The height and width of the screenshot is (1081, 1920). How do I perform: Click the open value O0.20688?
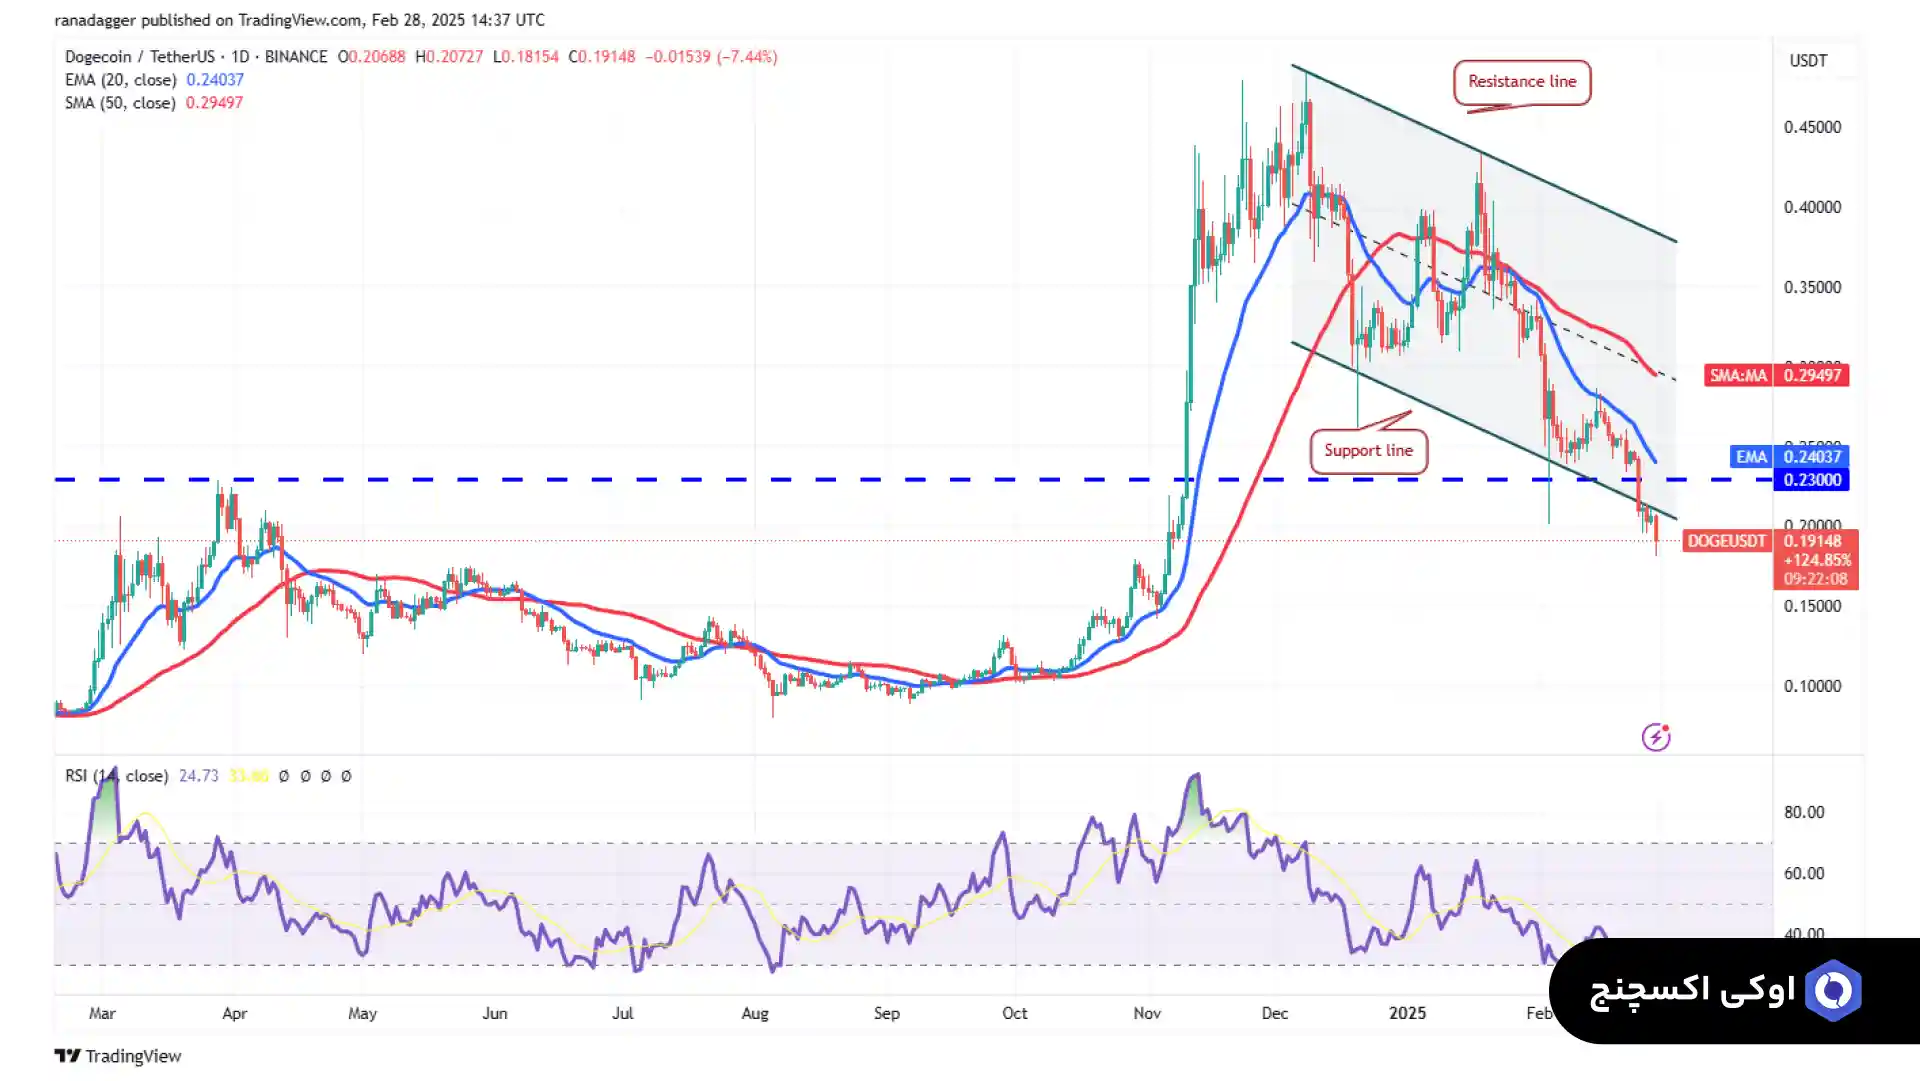click(x=371, y=57)
